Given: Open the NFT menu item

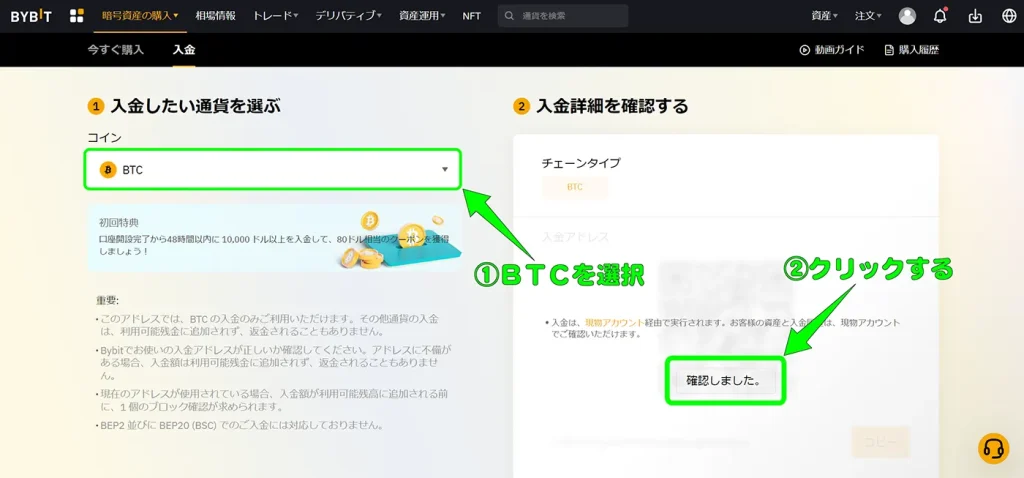Looking at the screenshot, I should click(x=472, y=16).
